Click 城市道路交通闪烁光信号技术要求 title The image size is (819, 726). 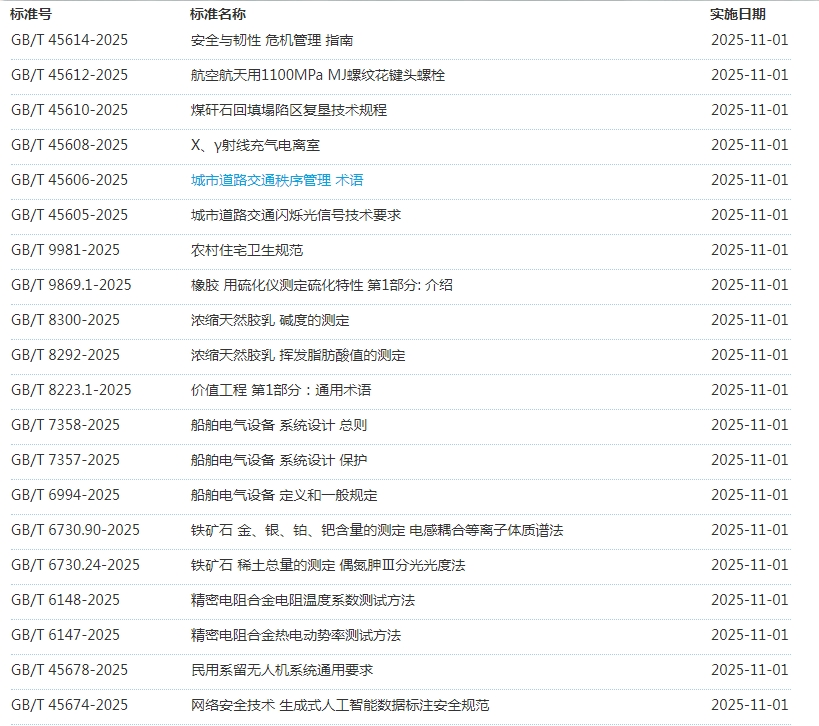pyautogui.click(x=295, y=215)
